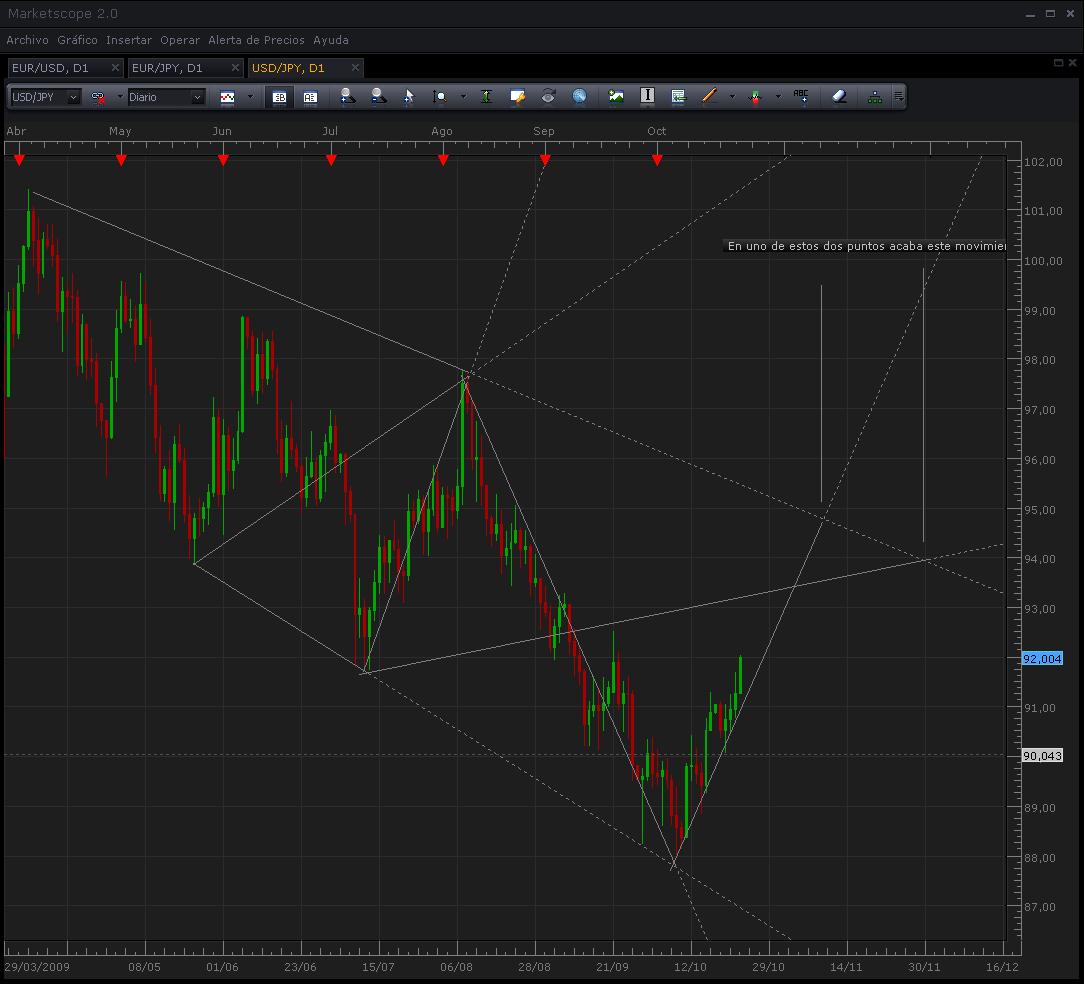
Task: Open the Ayuda menu
Action: 331,40
